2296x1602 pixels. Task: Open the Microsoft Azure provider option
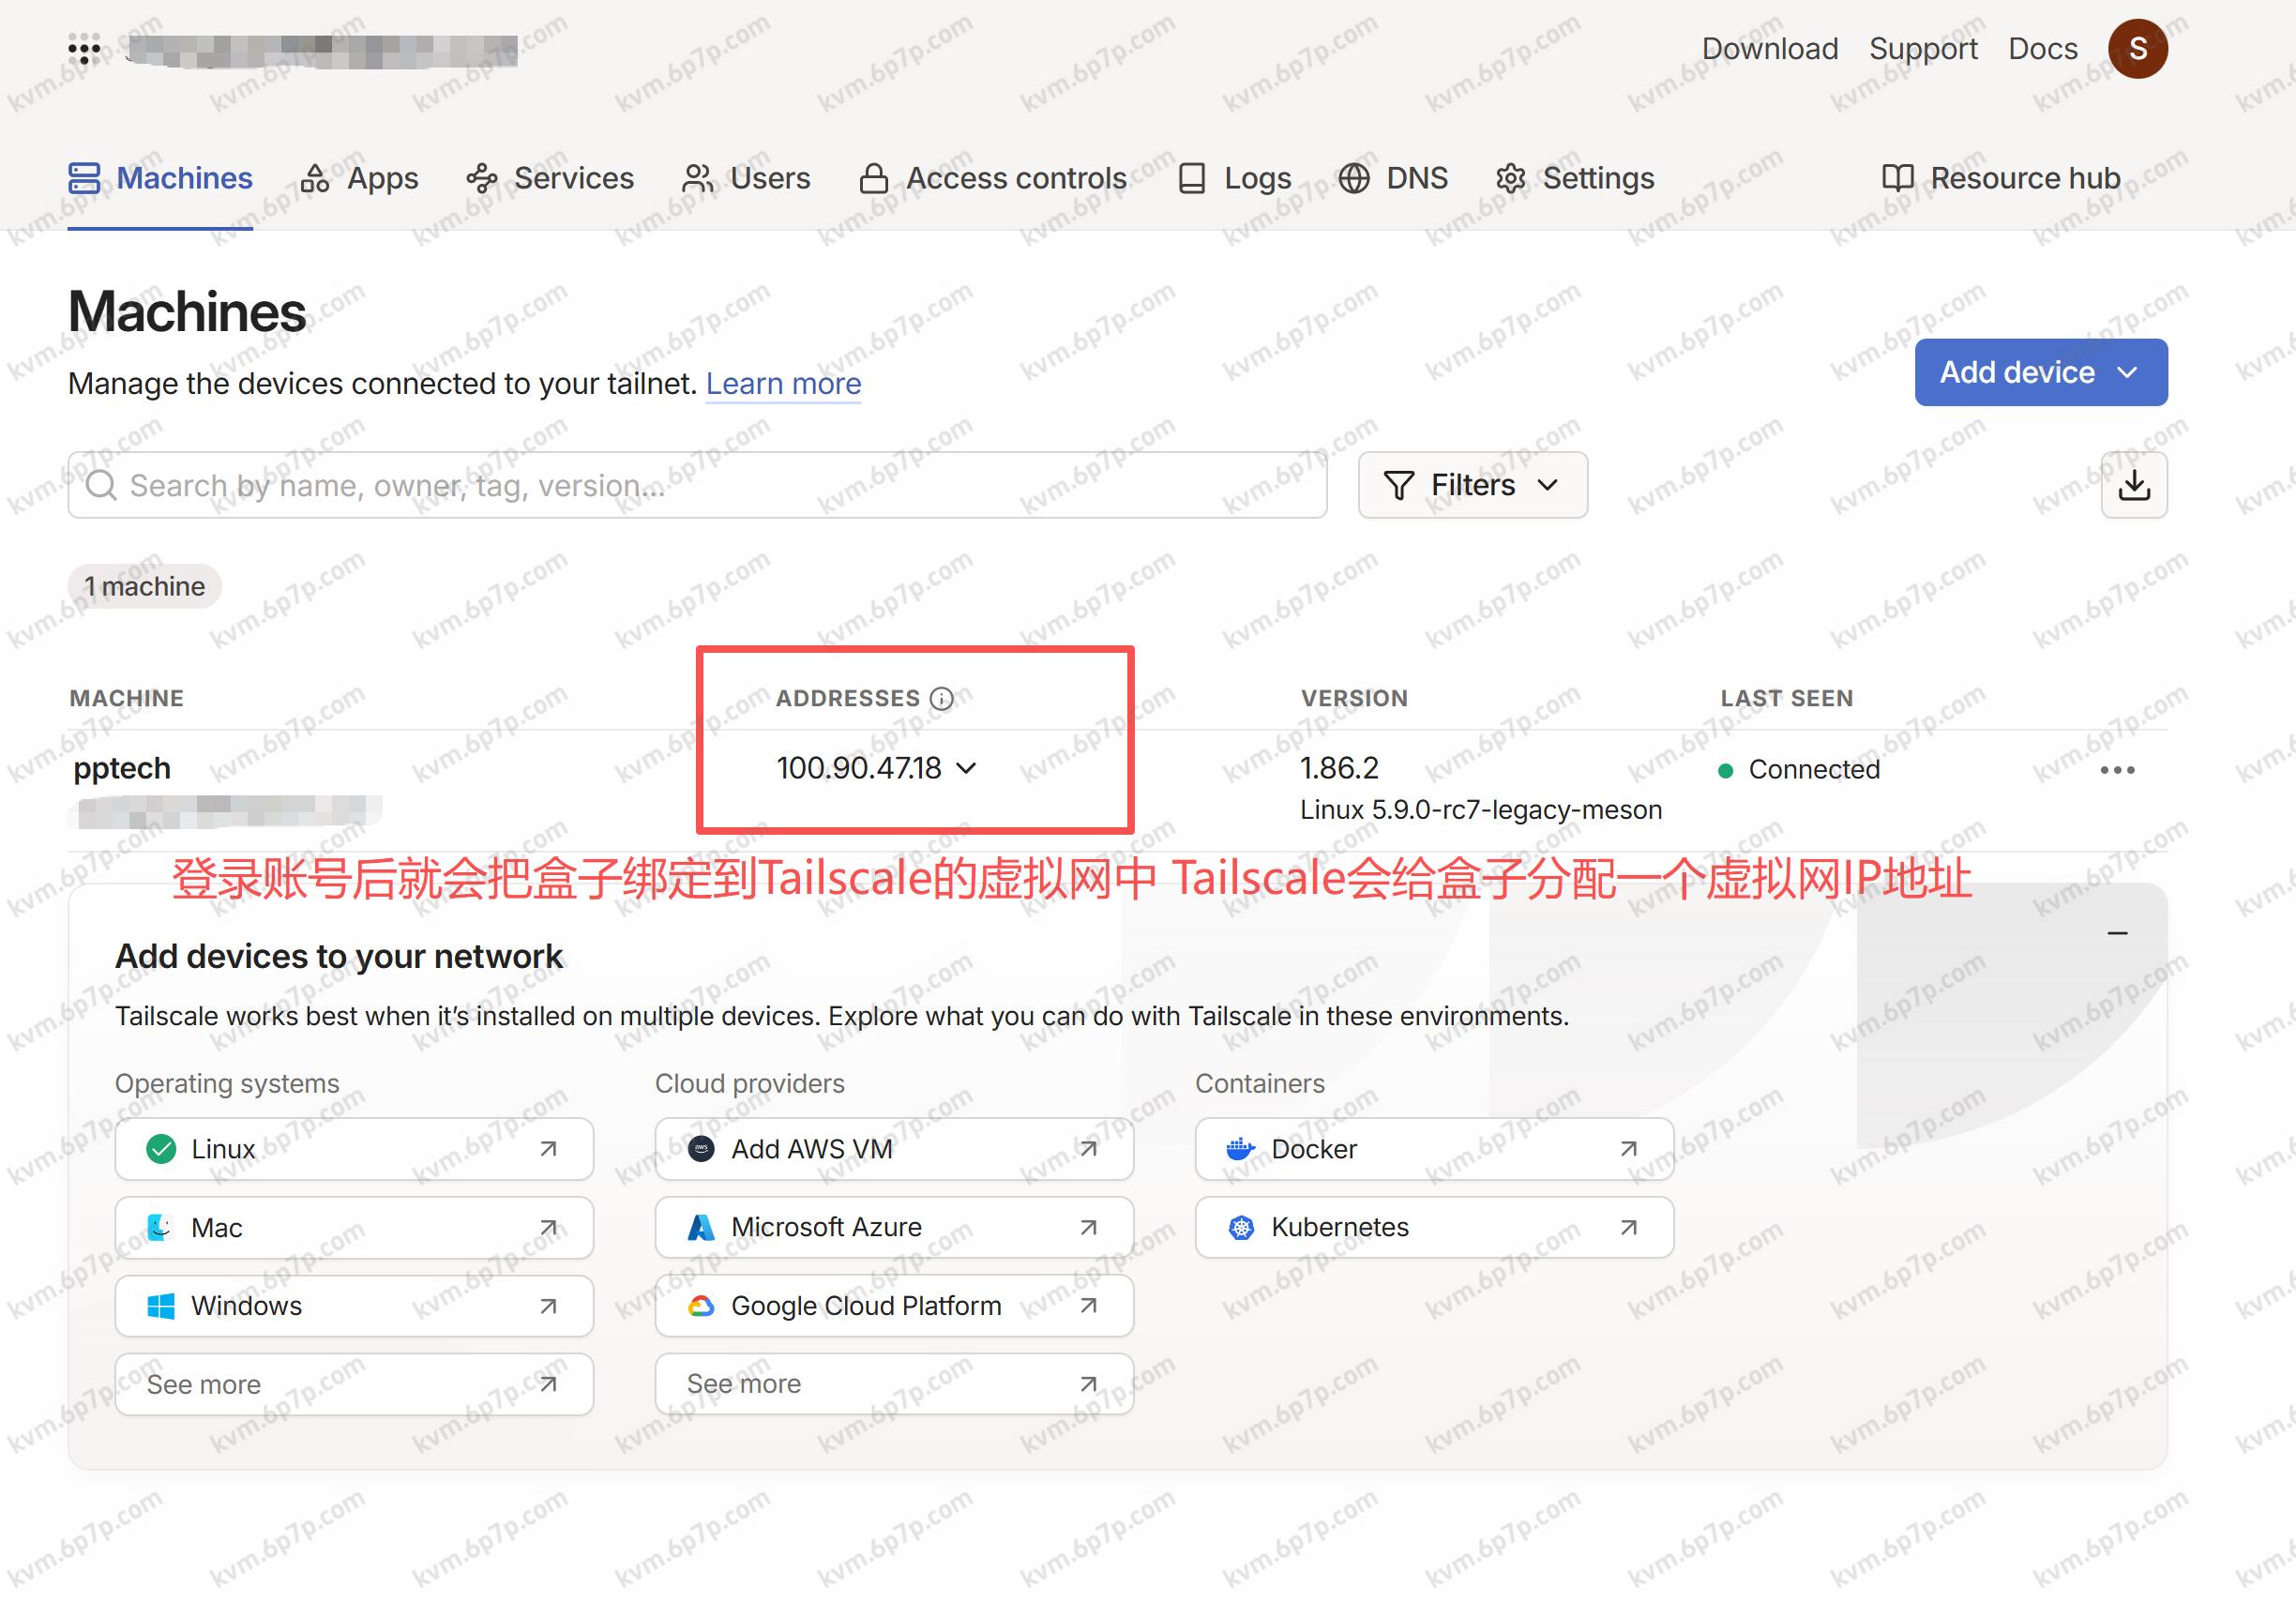coord(893,1227)
